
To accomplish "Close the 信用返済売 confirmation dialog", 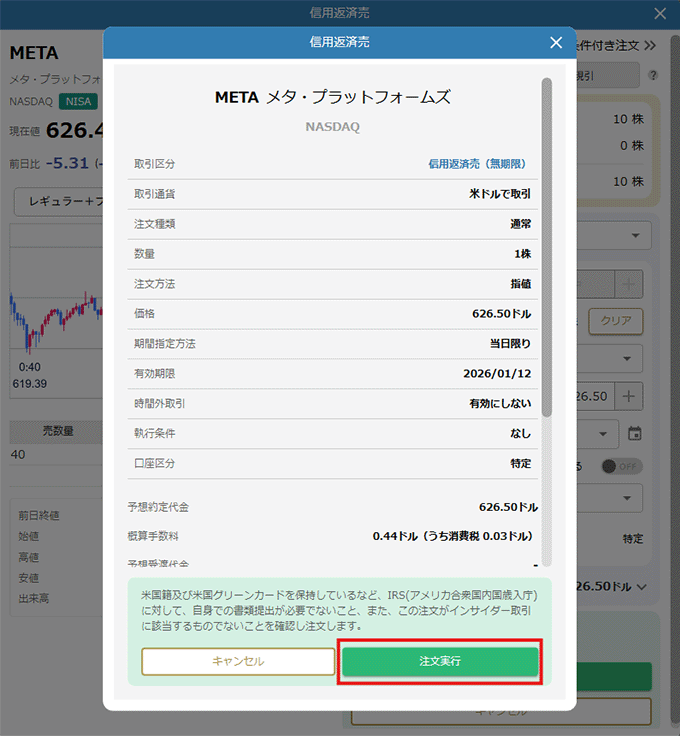I will 556,43.
